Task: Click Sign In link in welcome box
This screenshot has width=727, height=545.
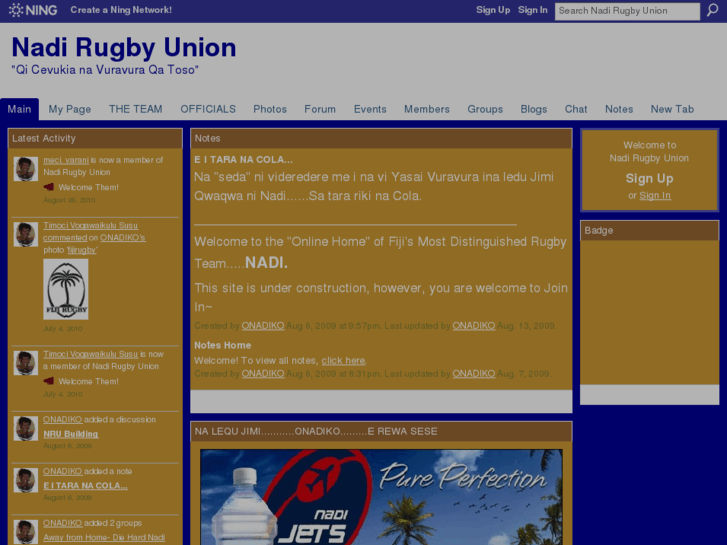Action: [655, 196]
